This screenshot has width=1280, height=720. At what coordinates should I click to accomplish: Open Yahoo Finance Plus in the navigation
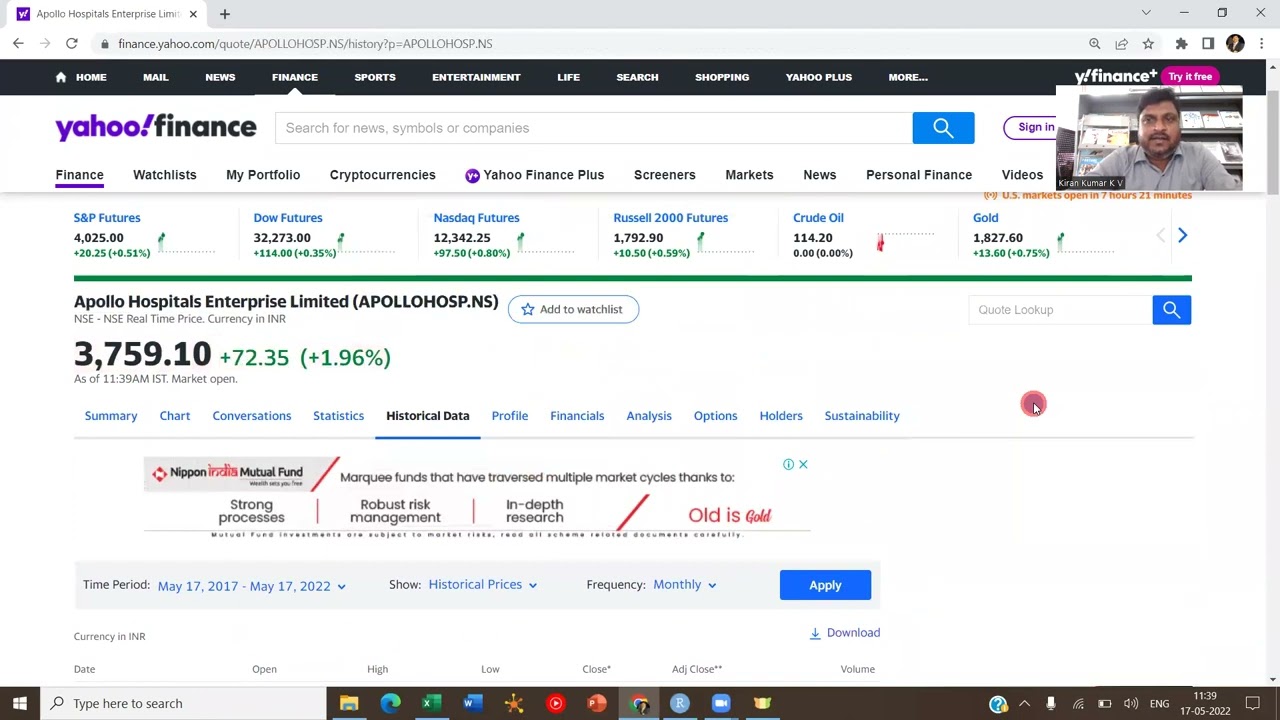coord(535,175)
